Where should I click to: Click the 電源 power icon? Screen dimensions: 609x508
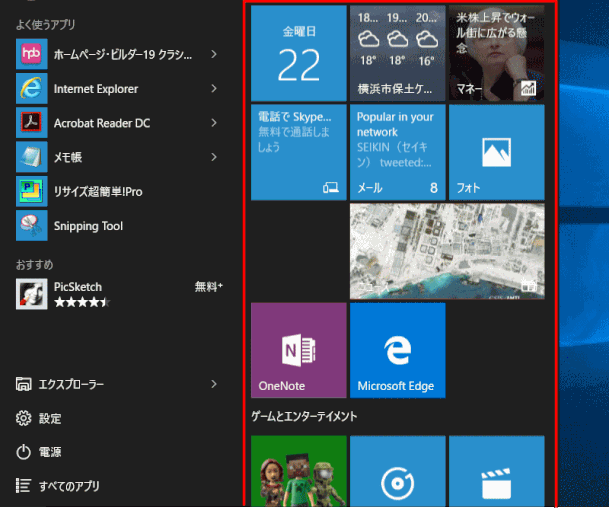click(x=24, y=452)
